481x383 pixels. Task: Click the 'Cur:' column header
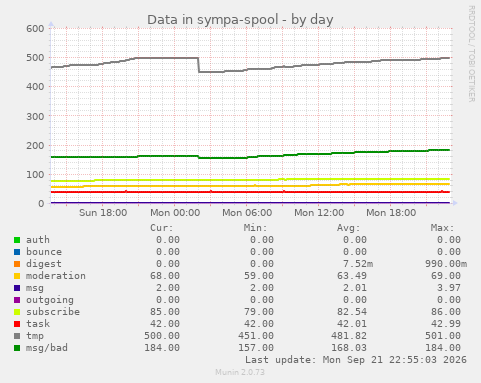(162, 228)
